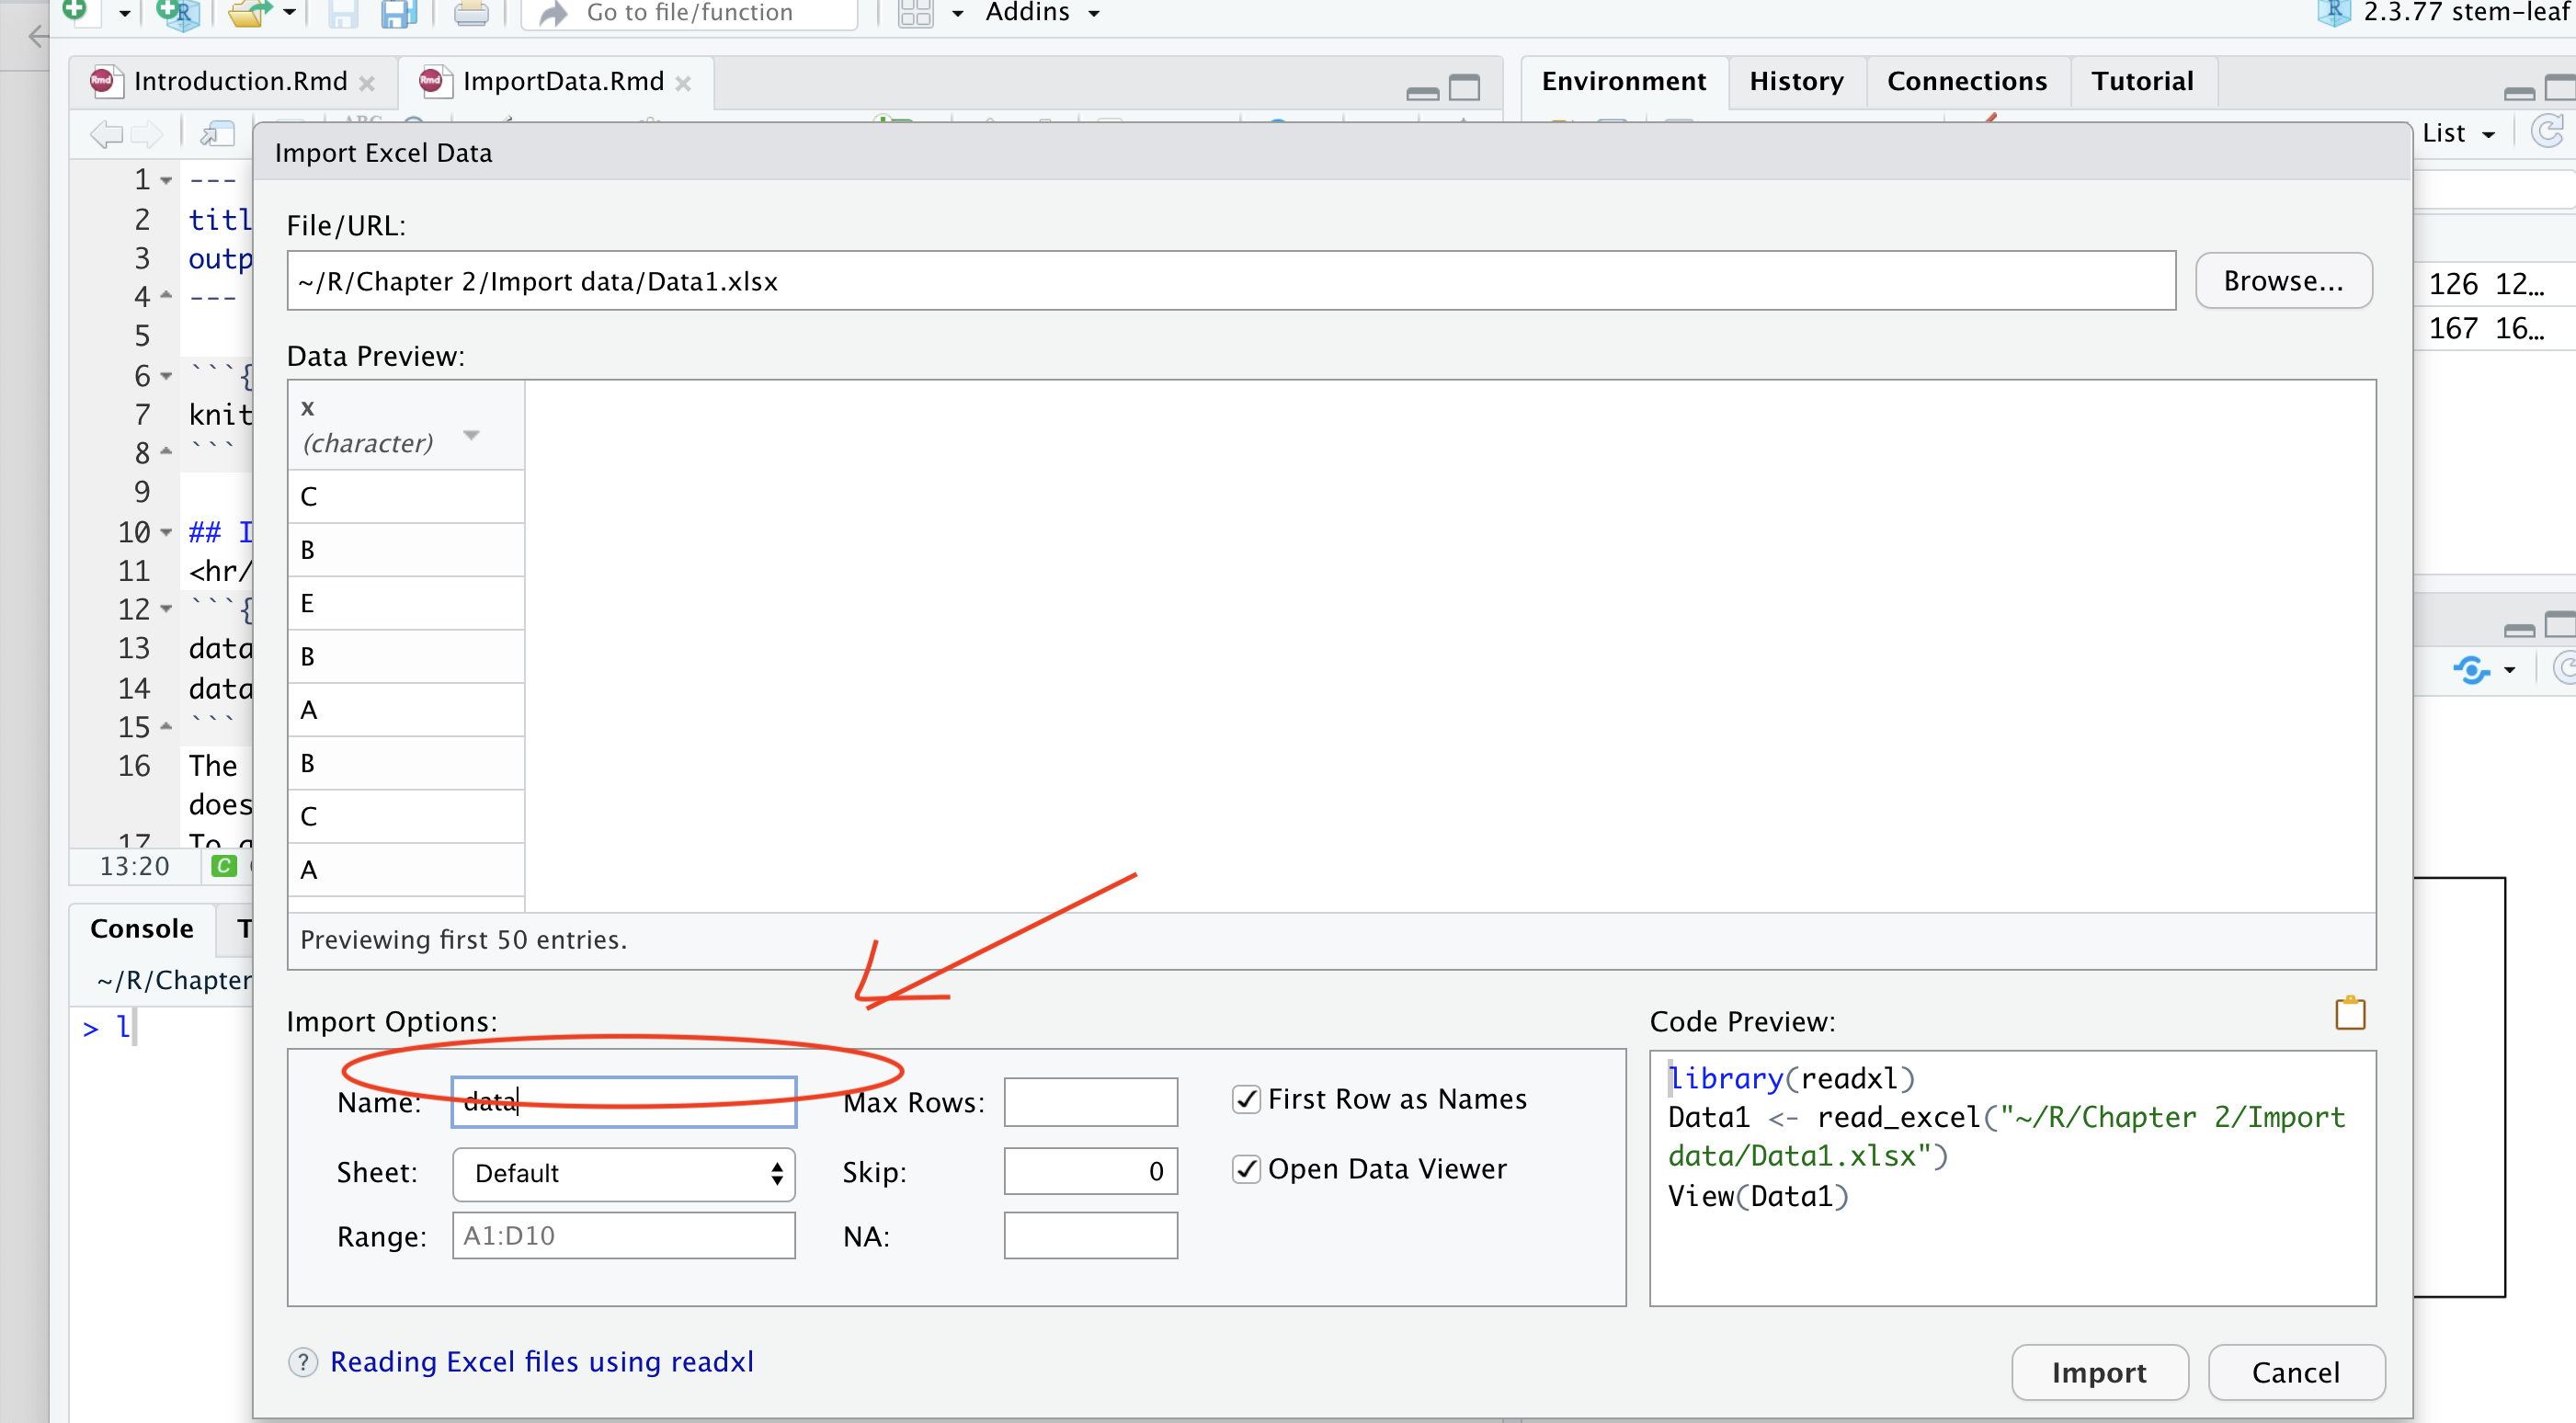Viewport: 2576px width, 1423px height.
Task: Click the workspace panes grid icon
Action: pos(915,13)
